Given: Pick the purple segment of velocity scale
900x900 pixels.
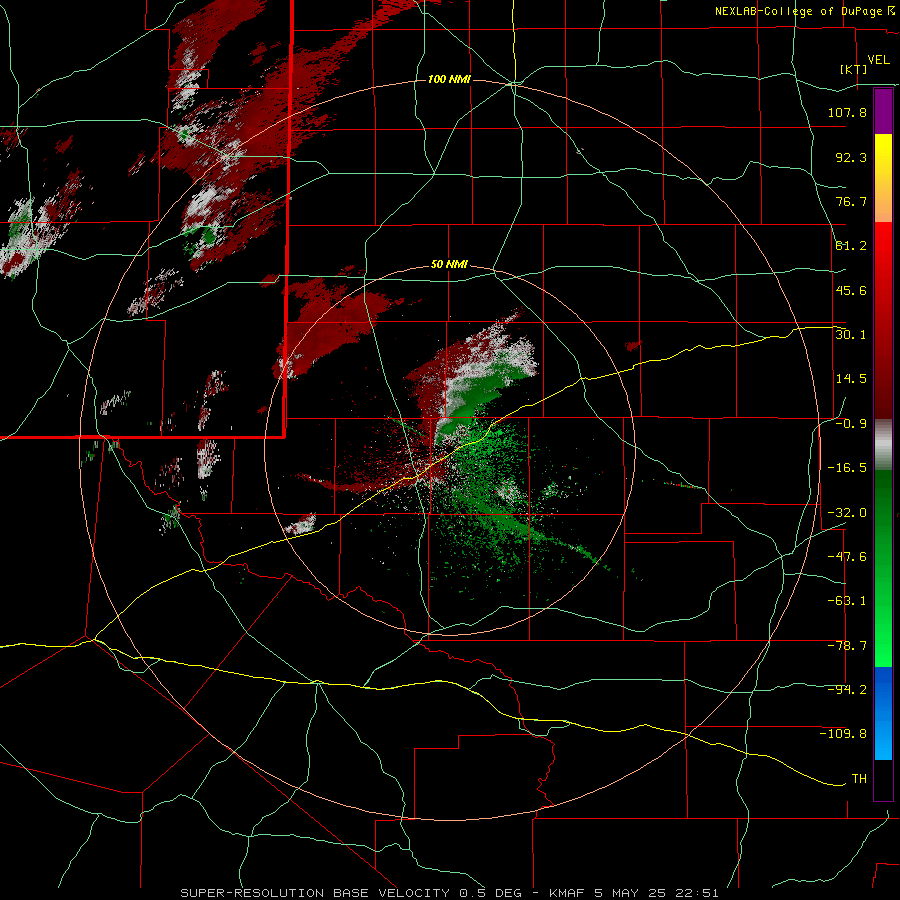Looking at the screenshot, I should coord(883,111).
